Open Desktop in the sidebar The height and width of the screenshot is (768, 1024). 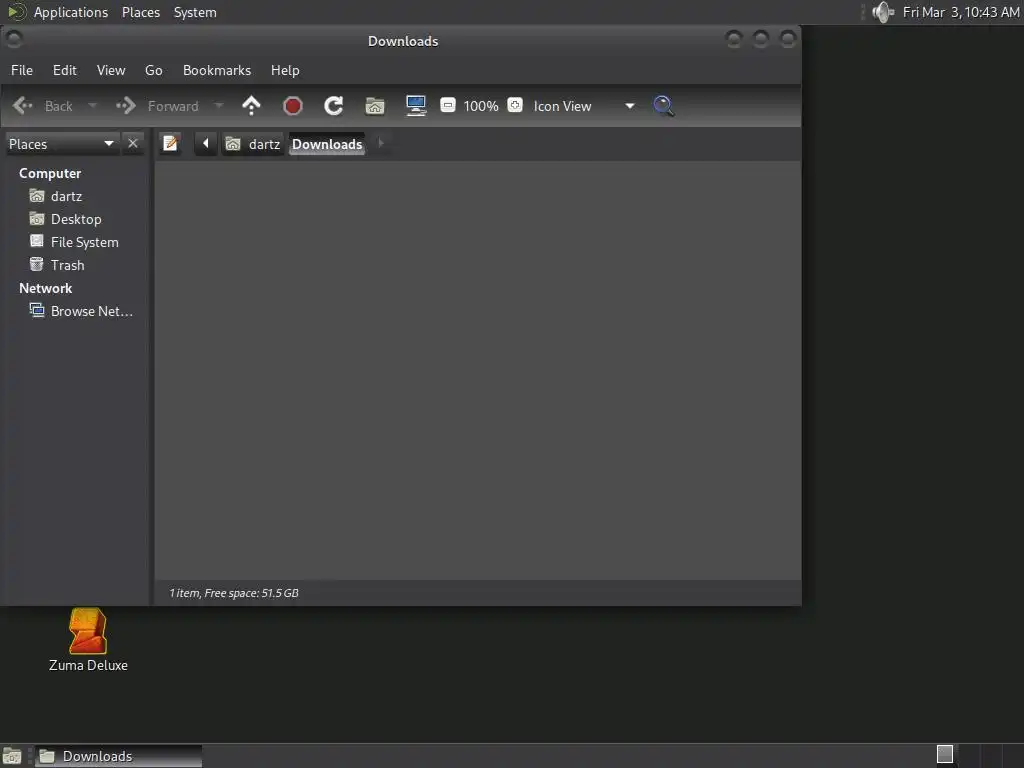coord(76,219)
